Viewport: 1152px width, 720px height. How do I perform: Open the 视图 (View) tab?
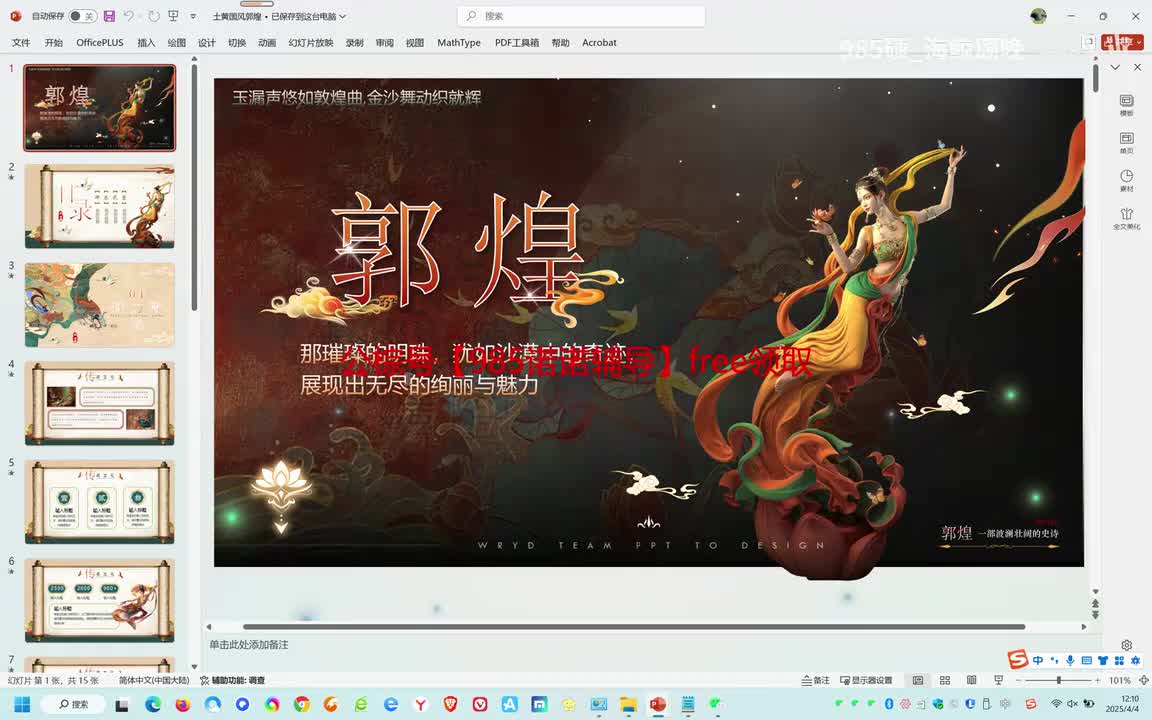[x=414, y=43]
